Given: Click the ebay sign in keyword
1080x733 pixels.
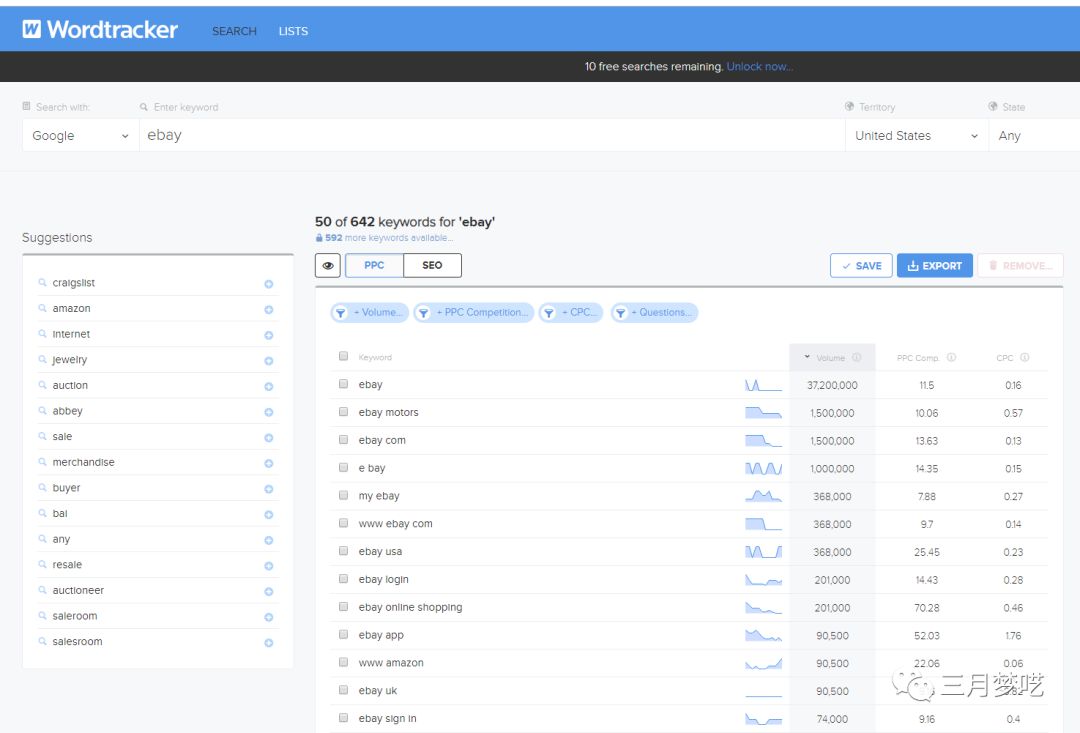Looking at the screenshot, I should pos(387,719).
